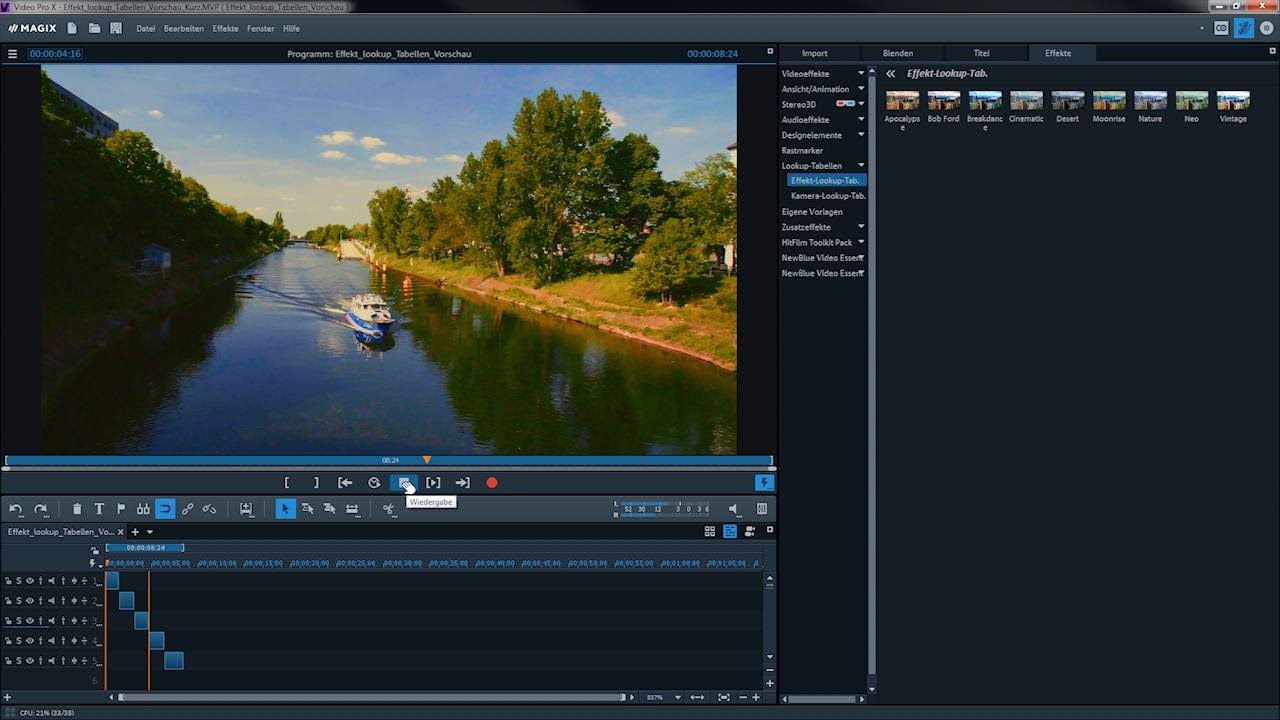
Task: Jump to the range start
Action: pos(345,483)
